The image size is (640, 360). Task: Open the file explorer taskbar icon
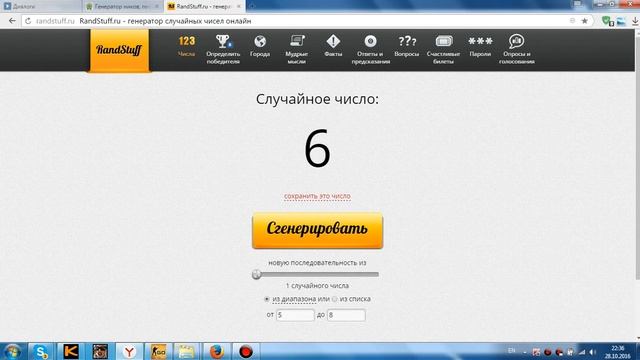(x=187, y=351)
